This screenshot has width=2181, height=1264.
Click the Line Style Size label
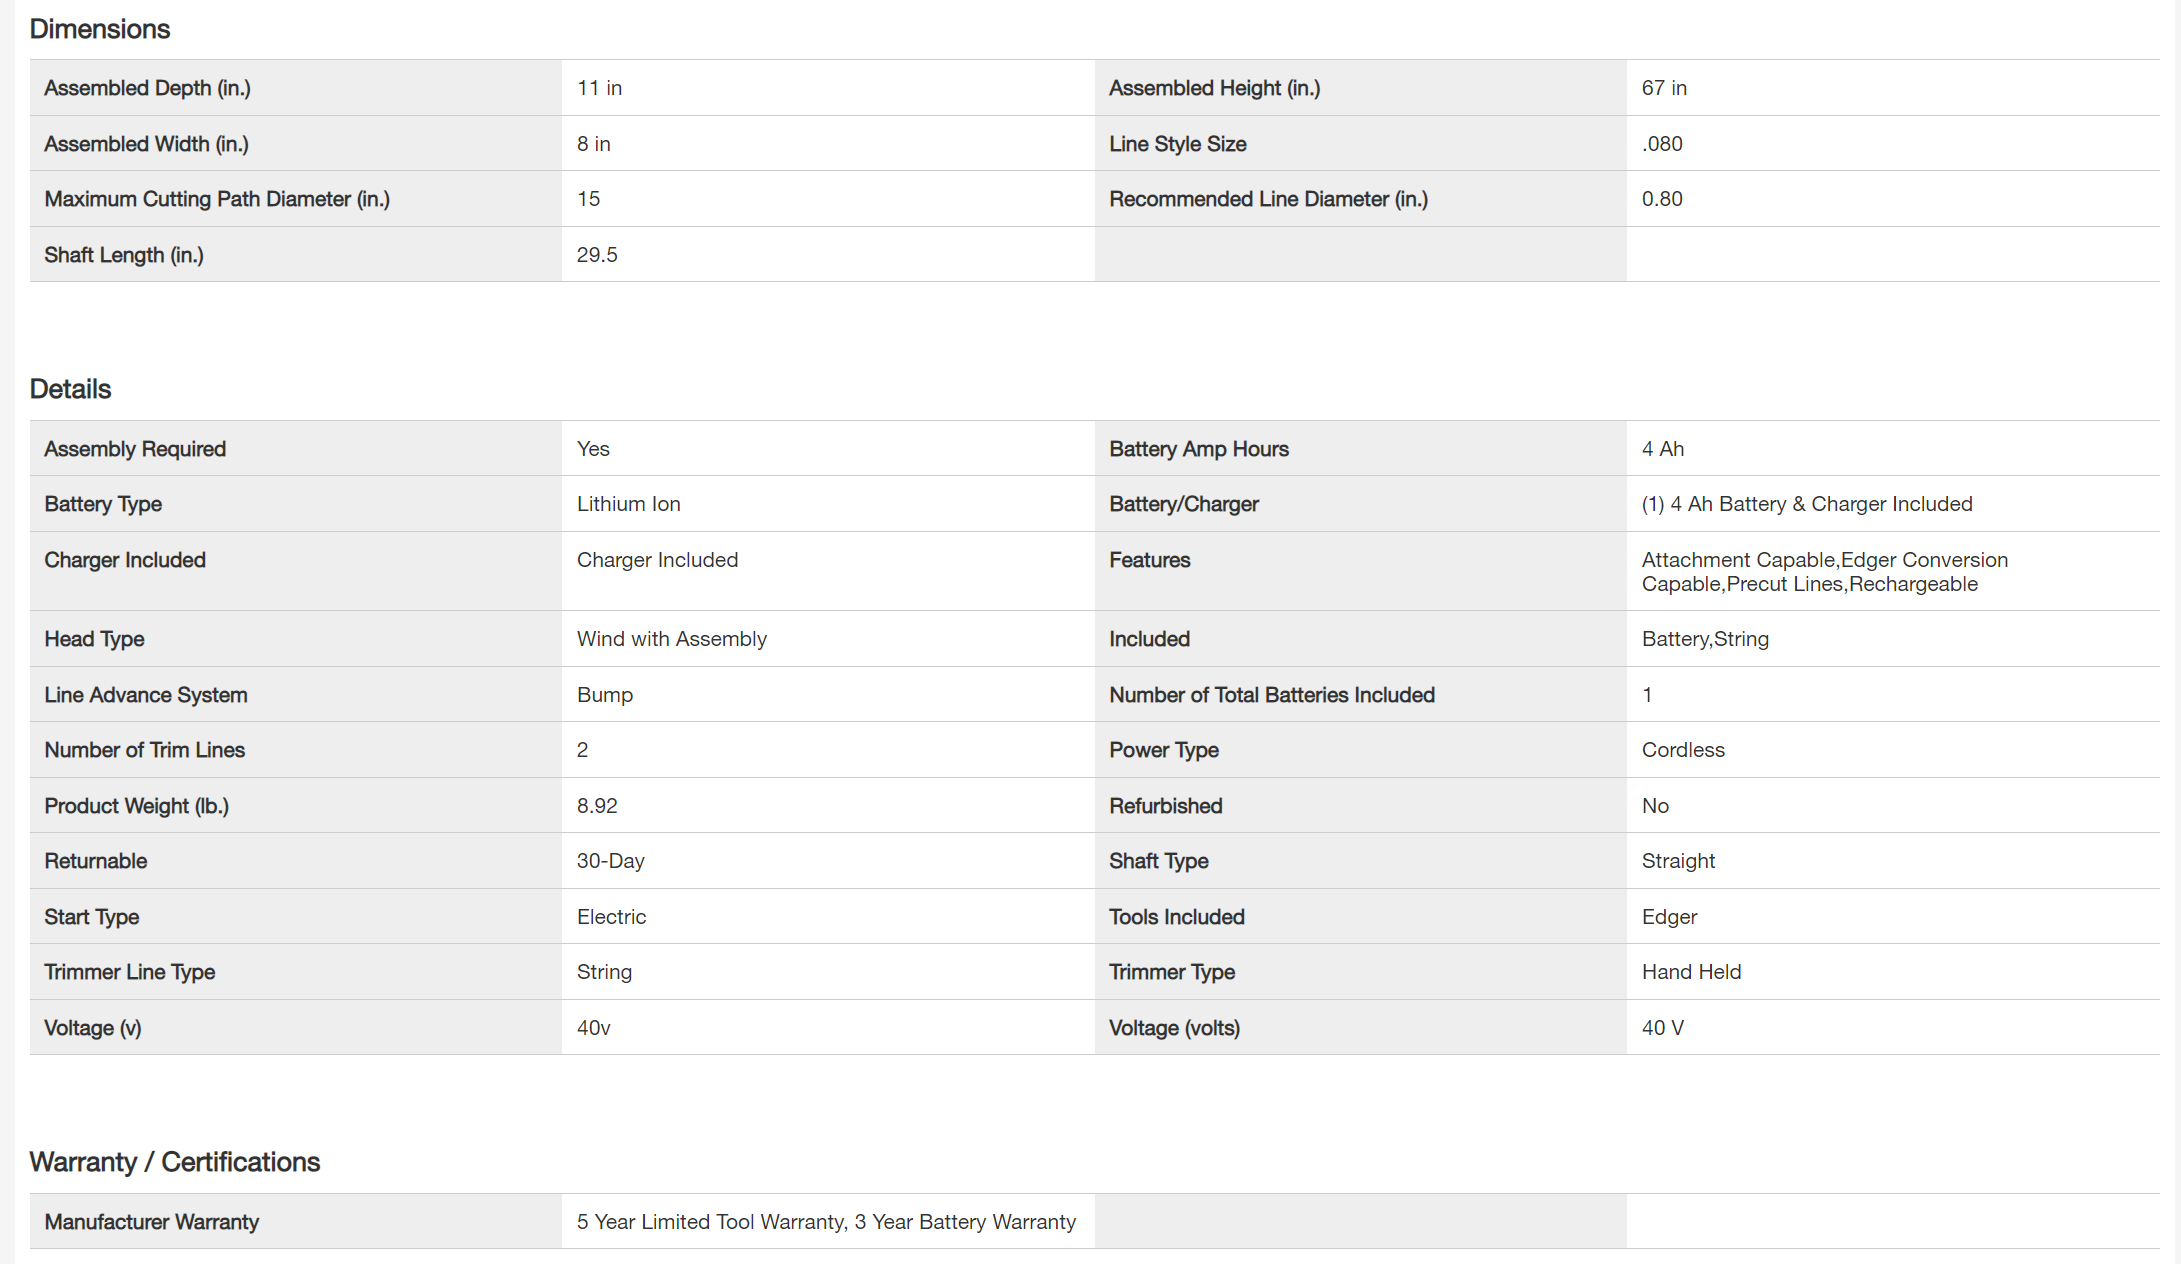(x=1177, y=144)
